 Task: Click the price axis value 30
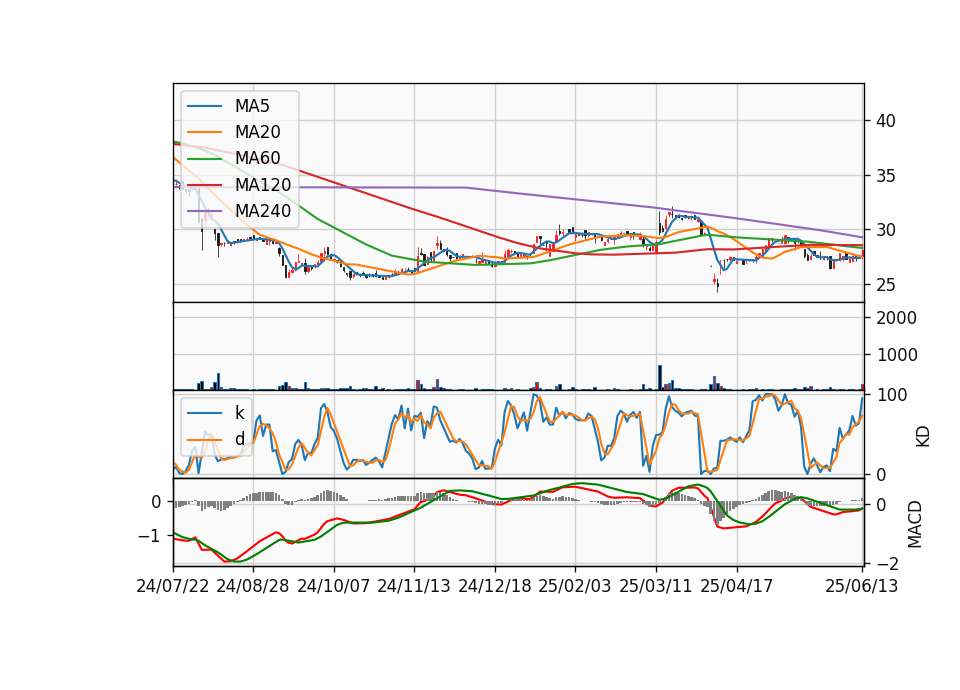tap(885, 230)
